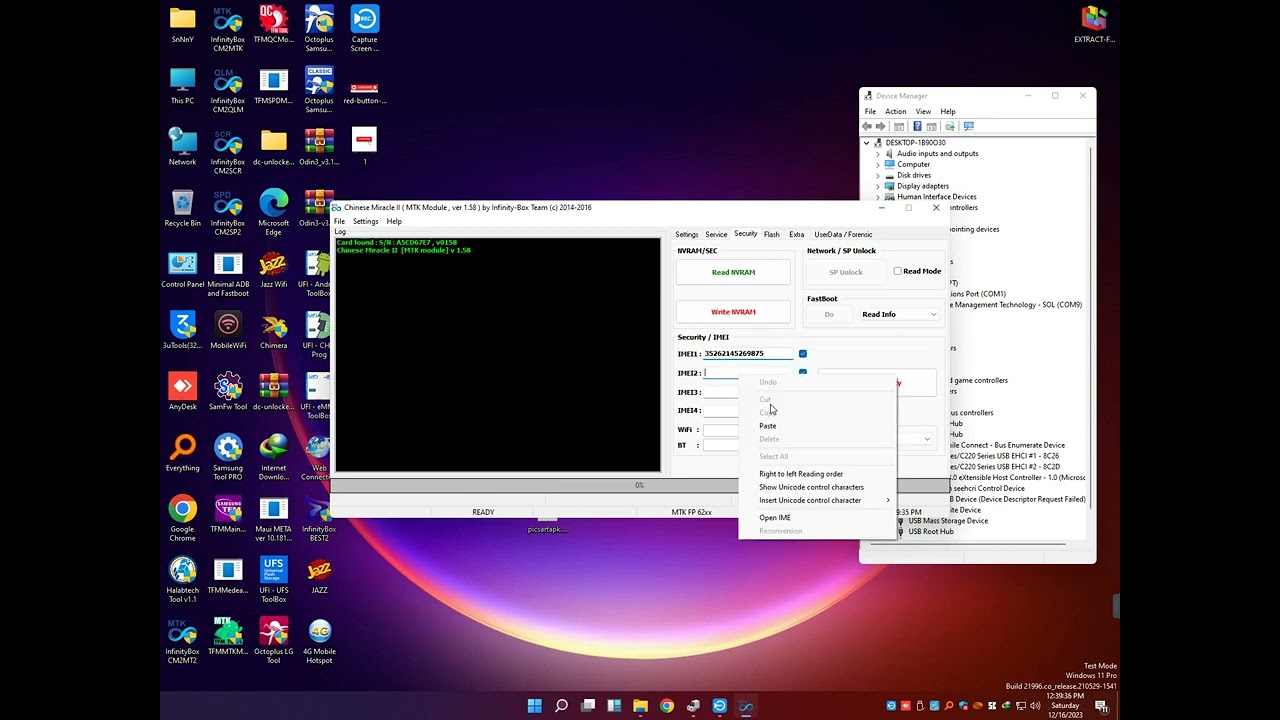Open Everything search desktop shortcut
Screen dimensions: 1280x720
click(182, 453)
